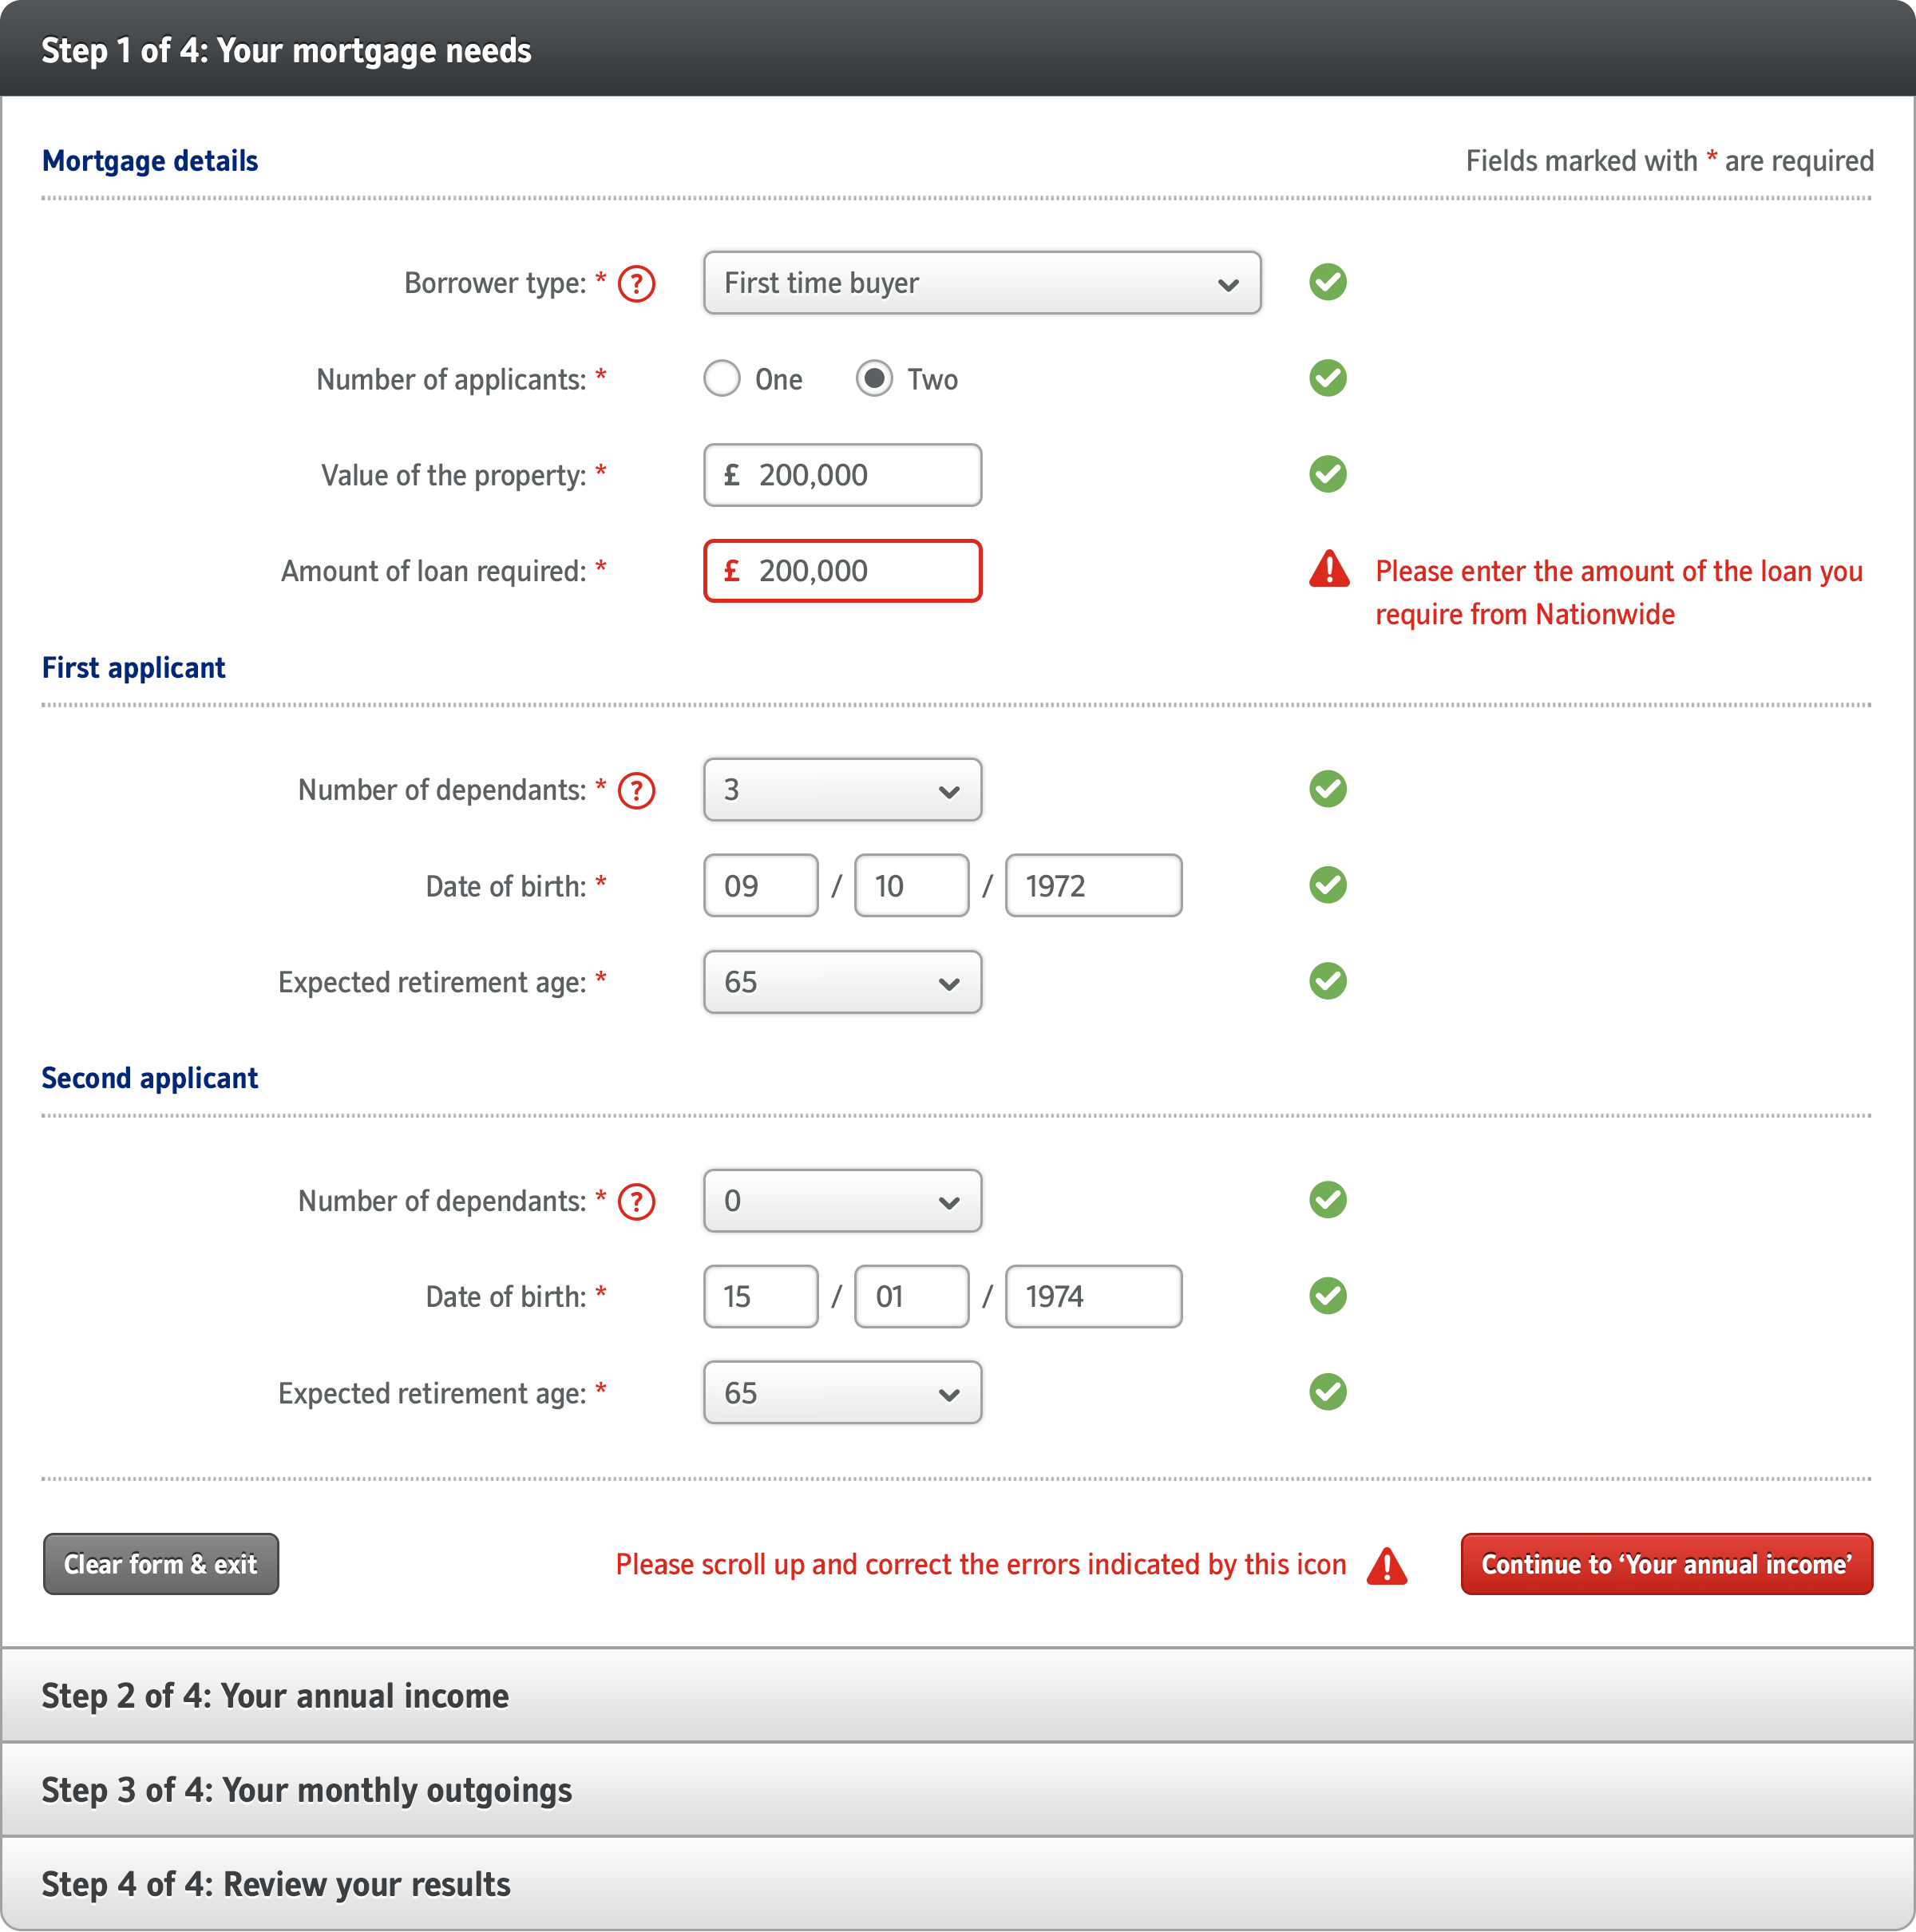Select the Two applicants radio button
This screenshot has height=1932, width=1916.
(x=874, y=379)
